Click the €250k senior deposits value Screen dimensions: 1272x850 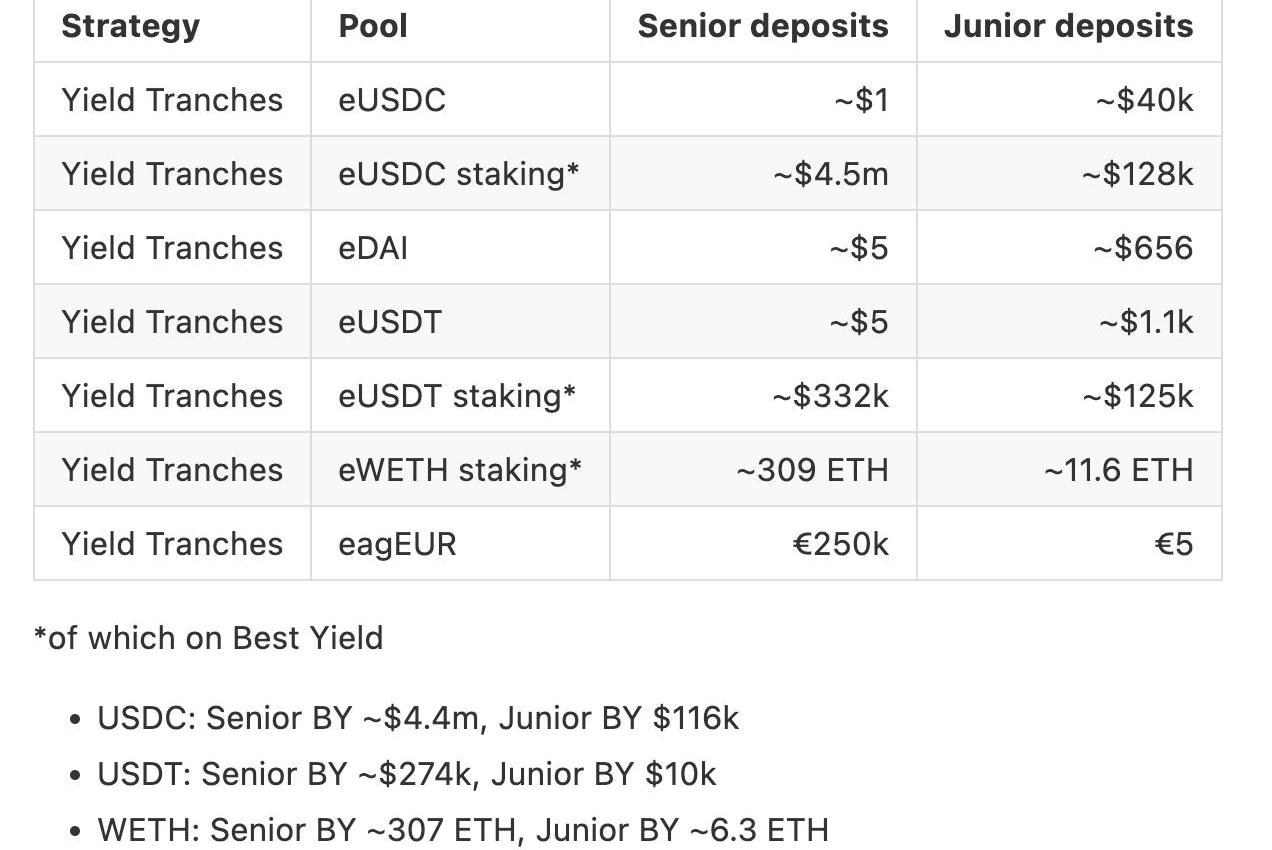(840, 544)
